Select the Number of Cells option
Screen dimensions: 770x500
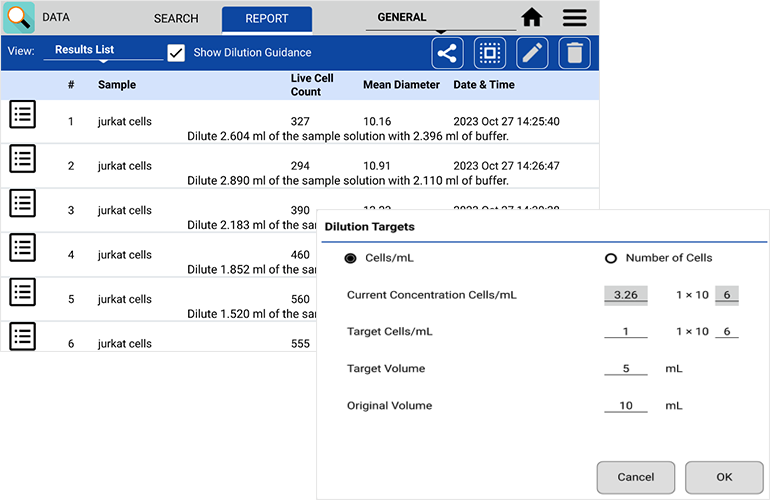611,258
